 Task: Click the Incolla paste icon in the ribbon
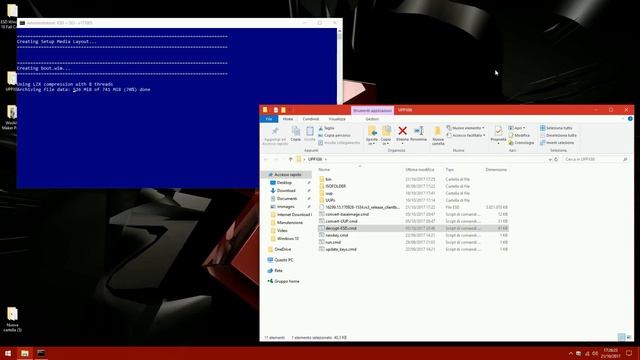pos(310,134)
